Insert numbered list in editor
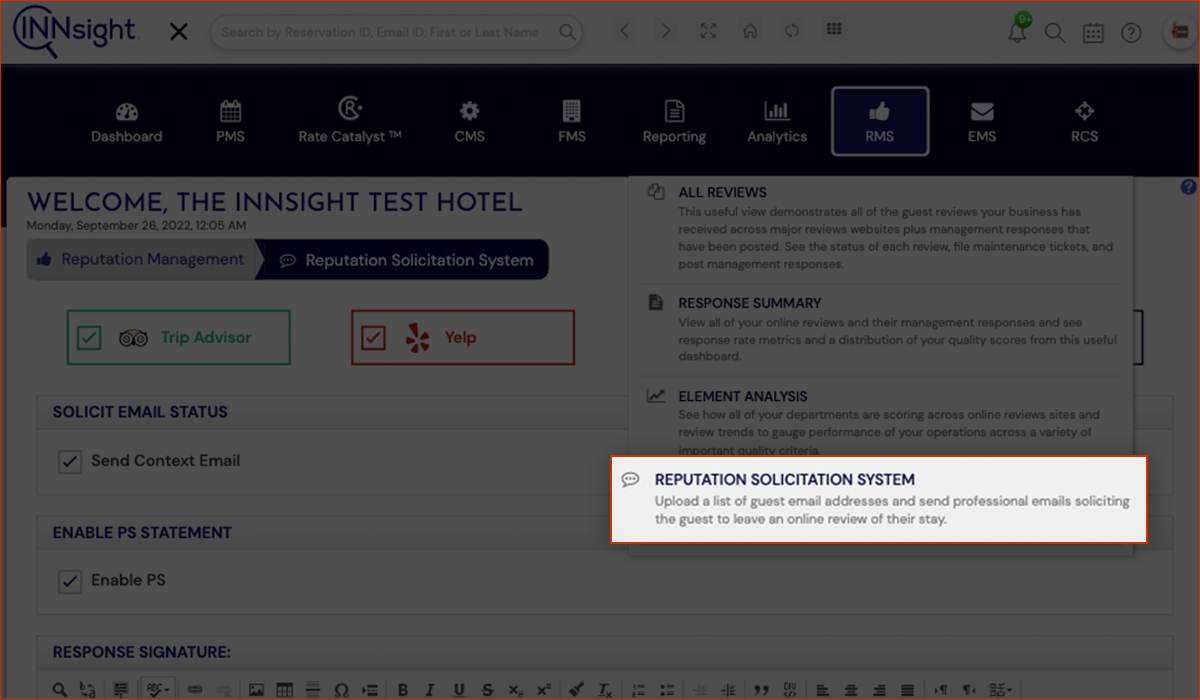 coord(640,689)
